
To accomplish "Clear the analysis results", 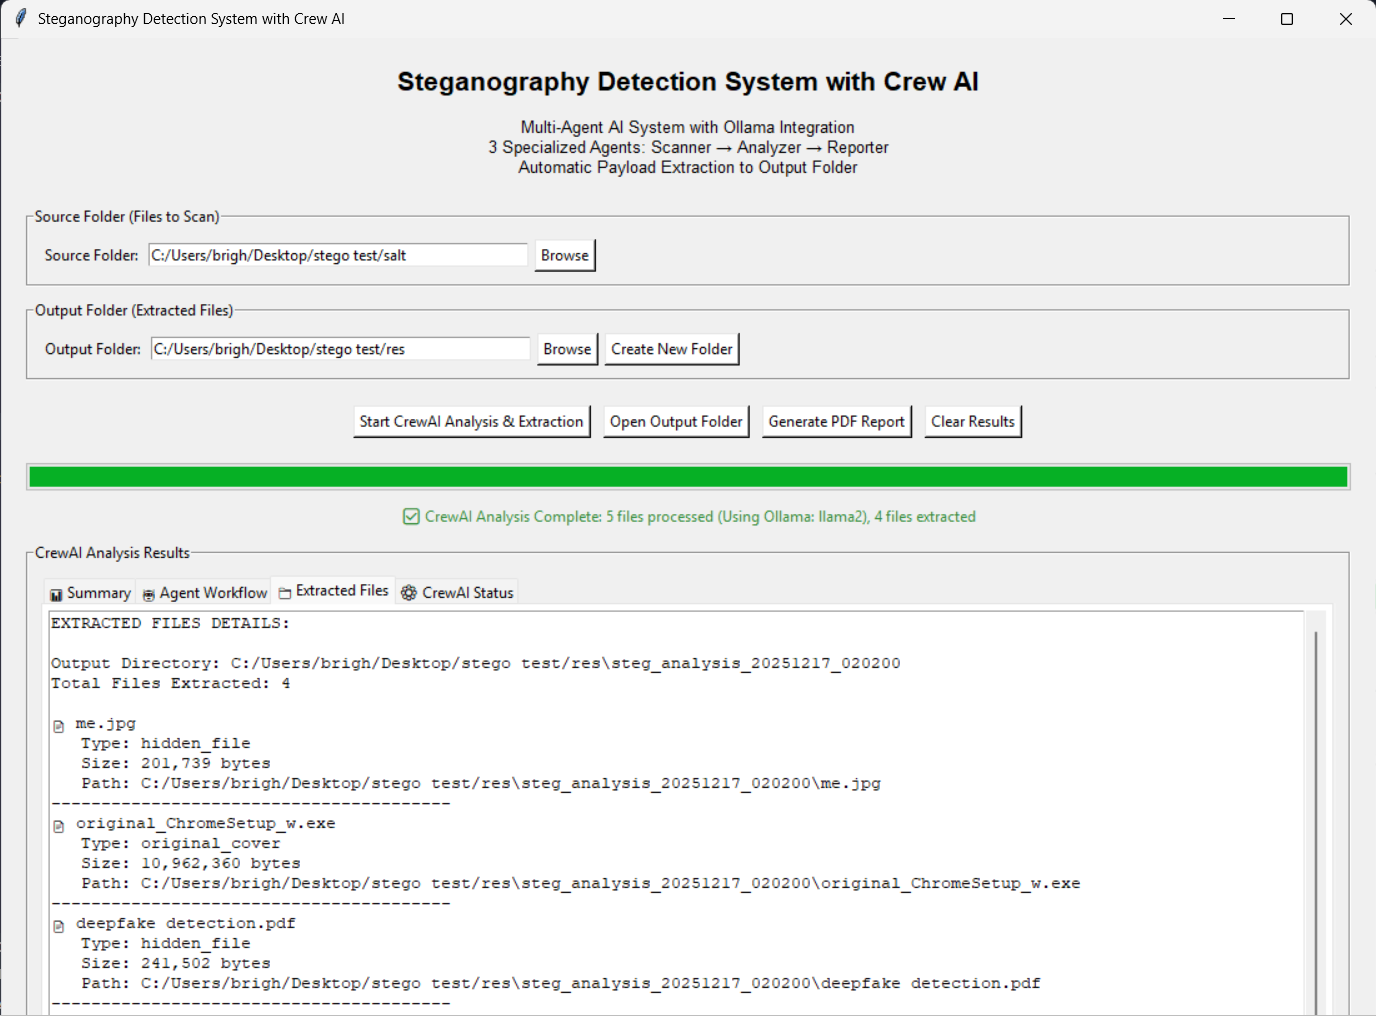I will [x=972, y=422].
